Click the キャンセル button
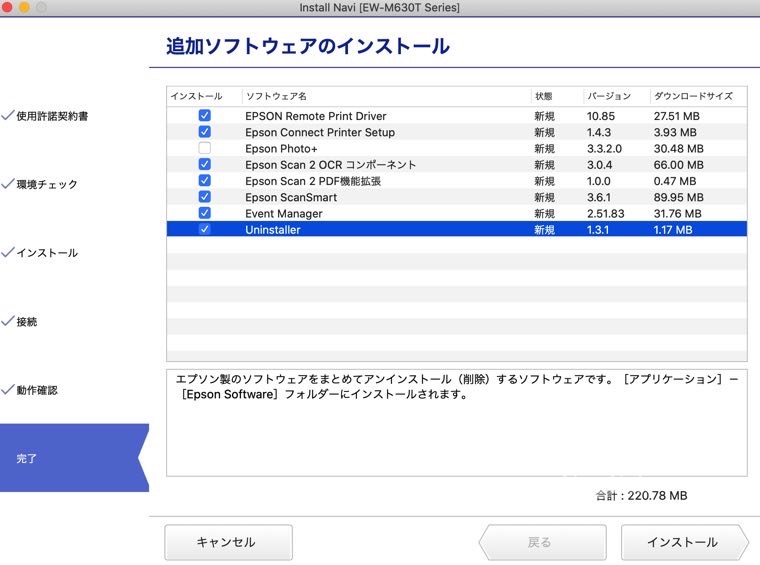Screen dimensions: 760x565 pos(228,542)
